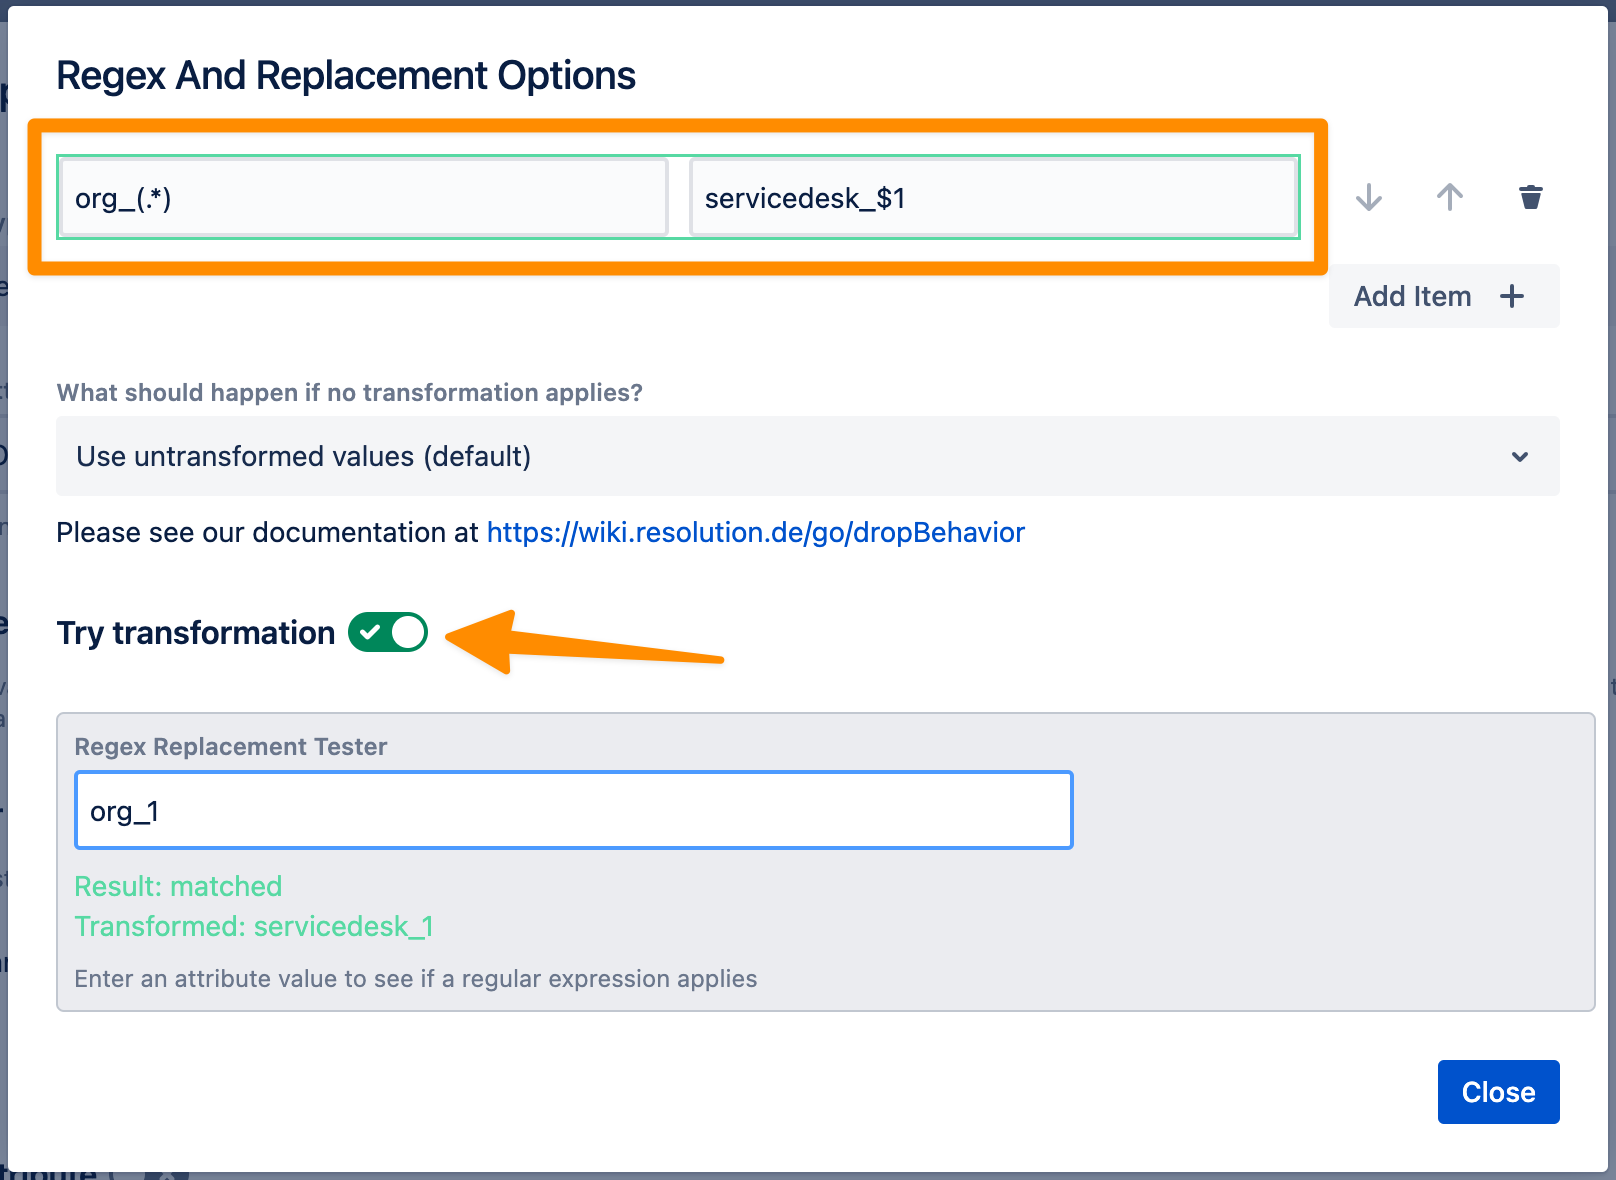This screenshot has width=1616, height=1180.
Task: Click the 'Transformed: servicedesk_1' result text
Action: pos(254,926)
